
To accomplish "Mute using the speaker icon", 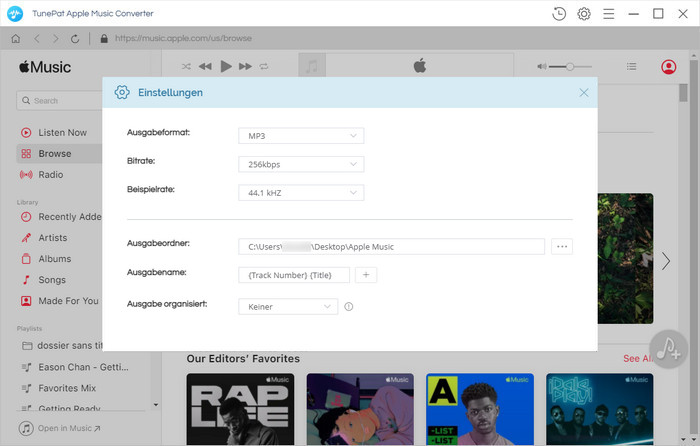I will tap(542, 67).
